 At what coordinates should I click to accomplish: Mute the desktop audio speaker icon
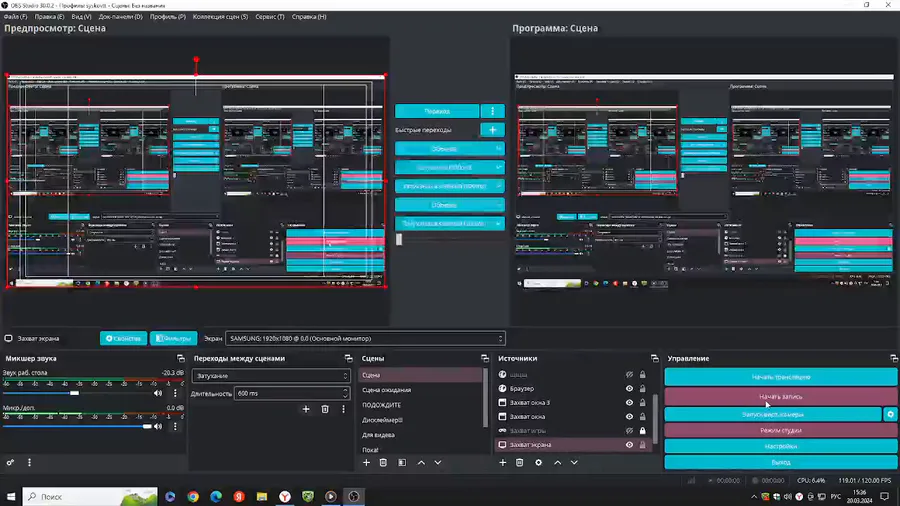(158, 394)
